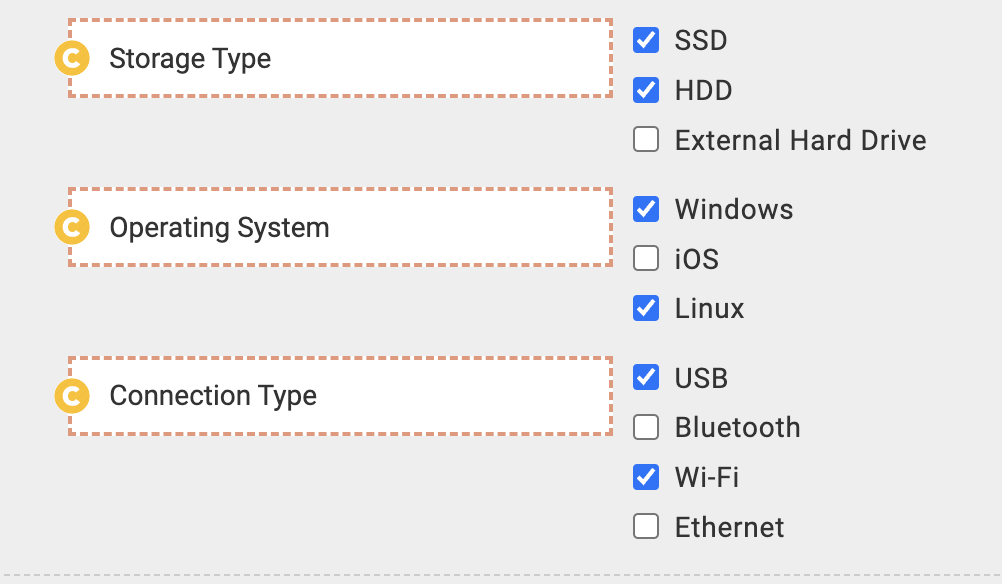The height and width of the screenshot is (584, 1002).
Task: Click the iOS option label
Action: (697, 259)
